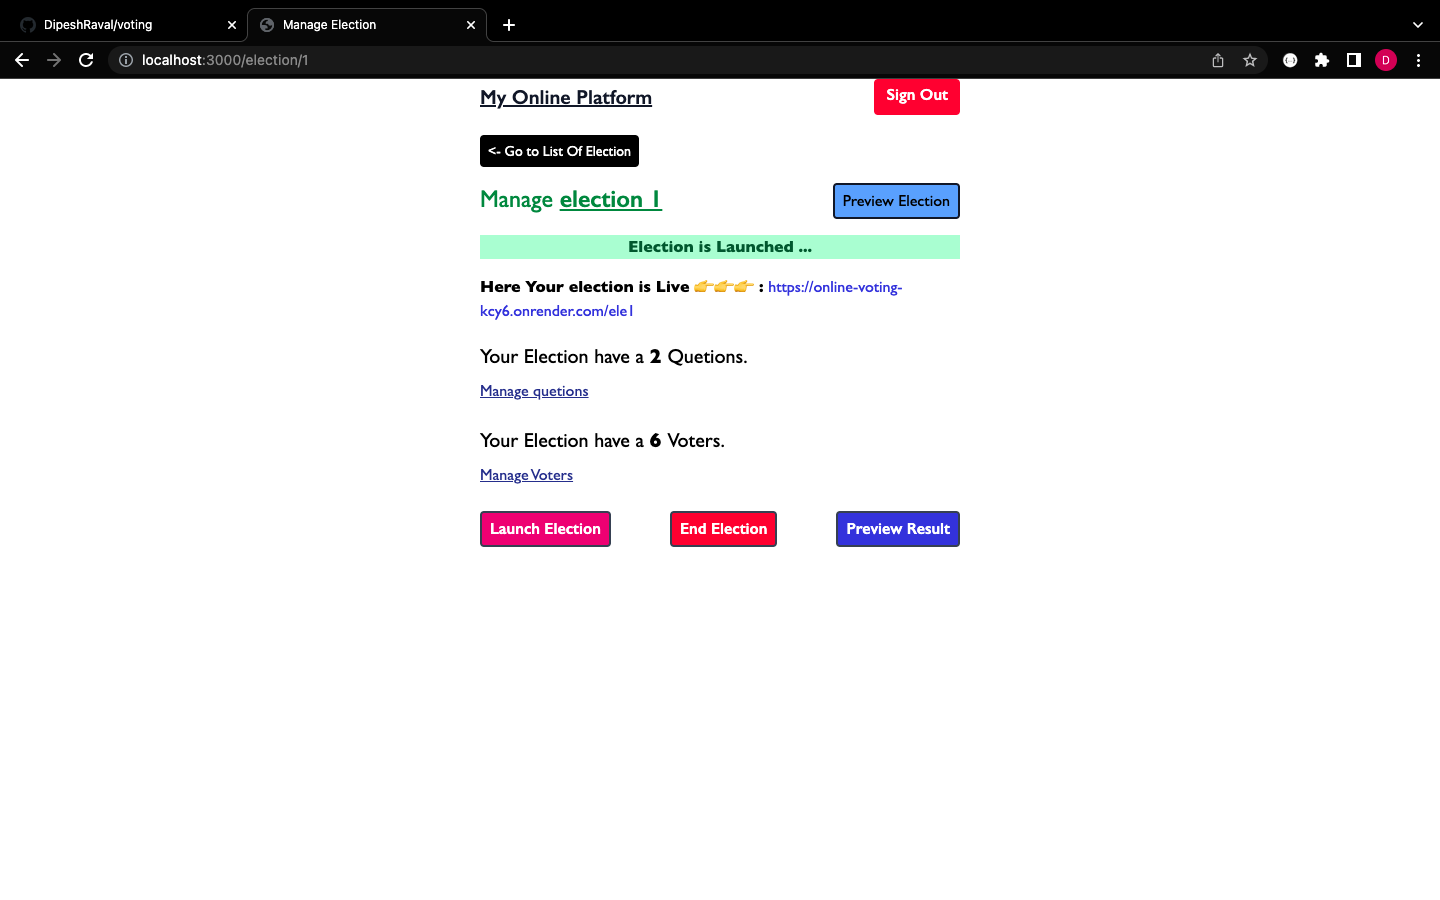The width and height of the screenshot is (1440, 900).
Task: Follow the live election URL link
Action: (835, 286)
